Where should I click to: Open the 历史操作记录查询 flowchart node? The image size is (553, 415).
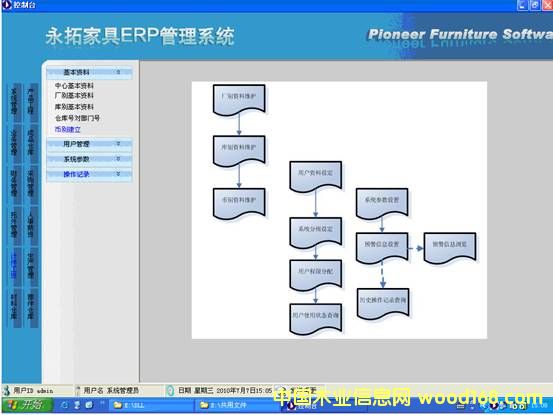coord(383,304)
